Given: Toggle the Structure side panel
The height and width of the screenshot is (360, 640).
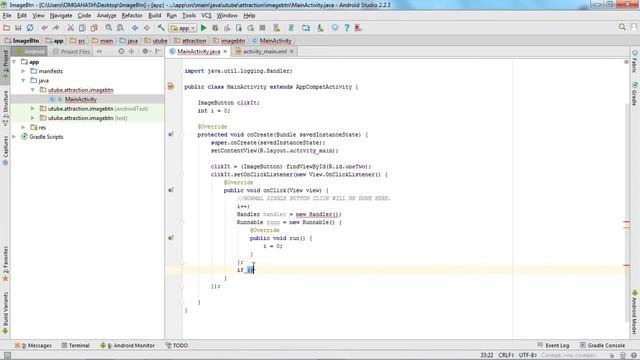Looking at the screenshot, I should click(x=5, y=107).
